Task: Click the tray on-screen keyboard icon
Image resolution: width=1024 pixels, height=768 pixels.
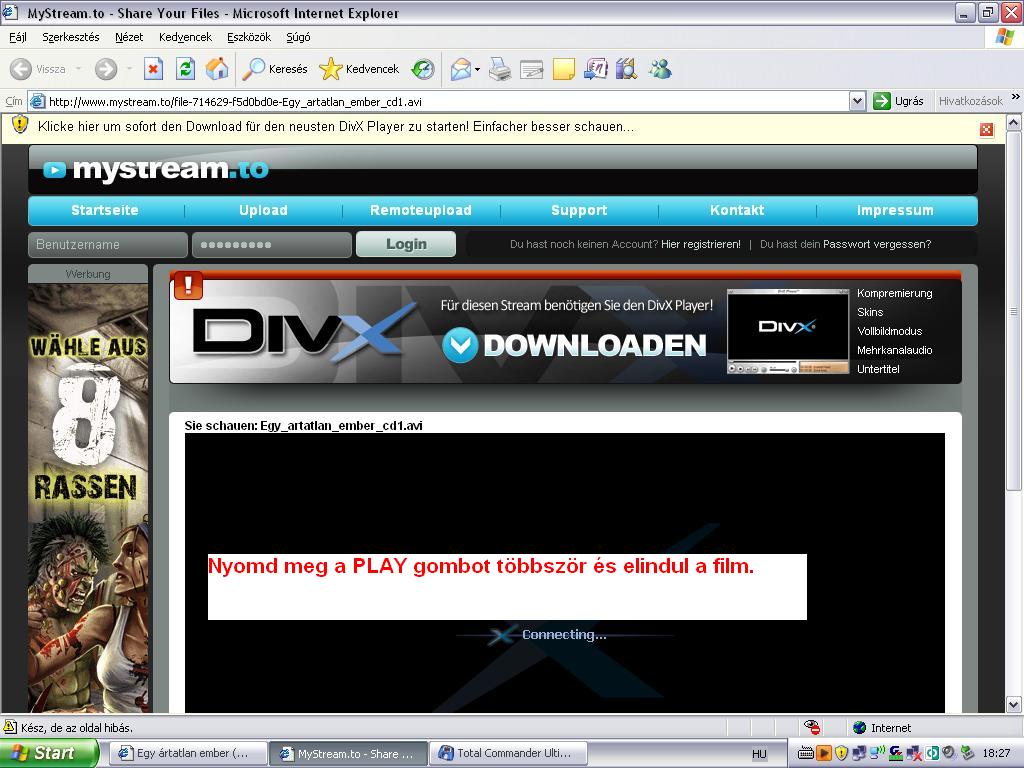Action: (806, 753)
